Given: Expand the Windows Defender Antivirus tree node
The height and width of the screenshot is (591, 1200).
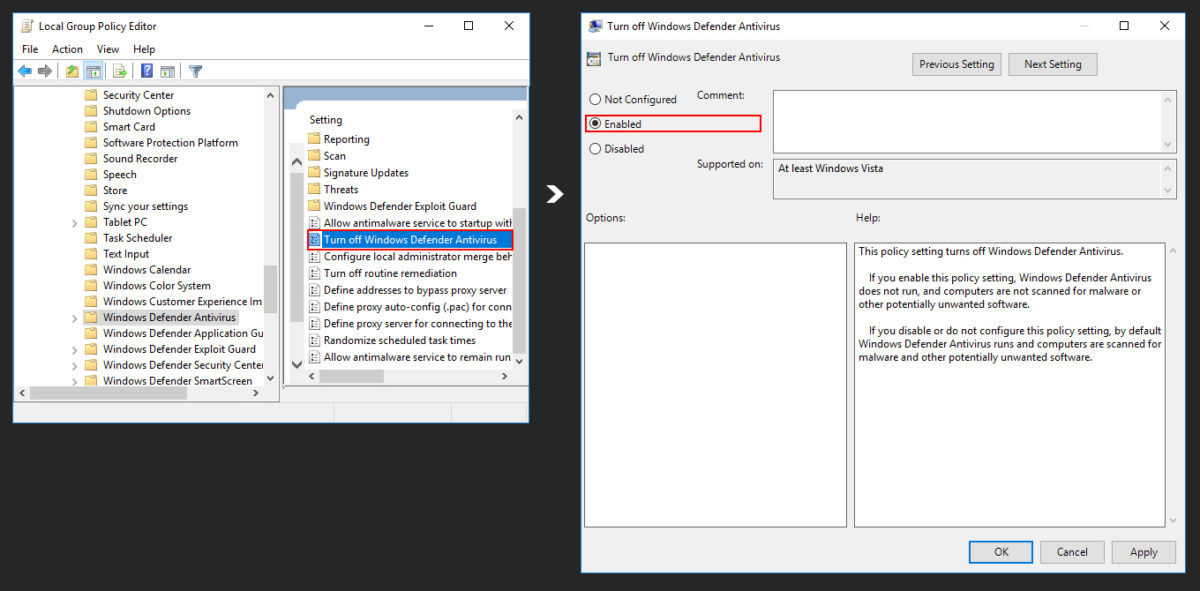Looking at the screenshot, I should [x=73, y=317].
